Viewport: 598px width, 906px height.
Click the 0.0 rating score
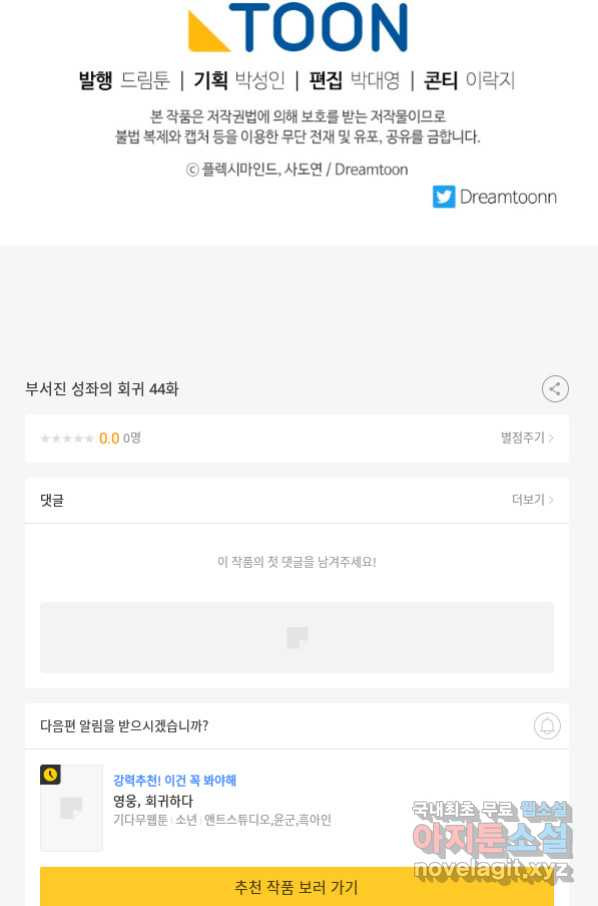pyautogui.click(x=109, y=438)
